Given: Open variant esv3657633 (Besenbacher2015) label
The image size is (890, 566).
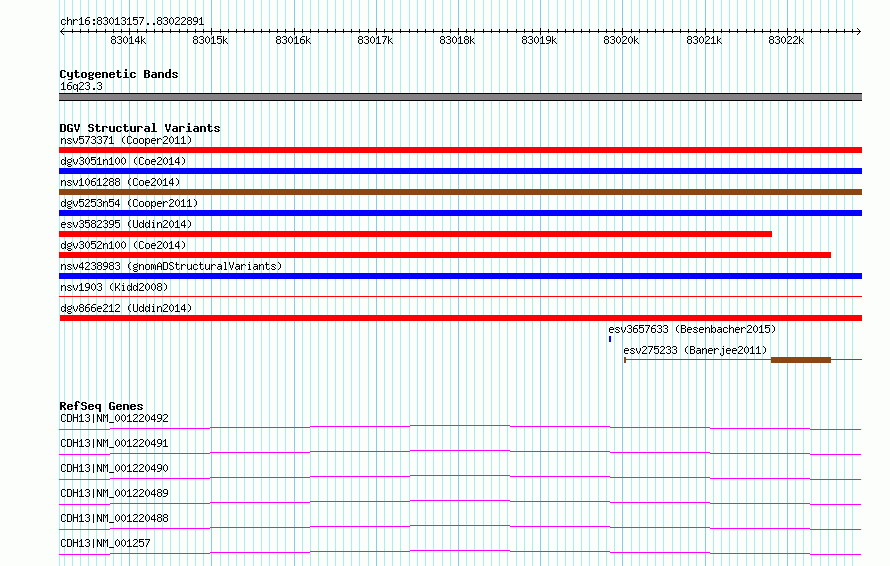Looking at the screenshot, I should pos(692,329).
